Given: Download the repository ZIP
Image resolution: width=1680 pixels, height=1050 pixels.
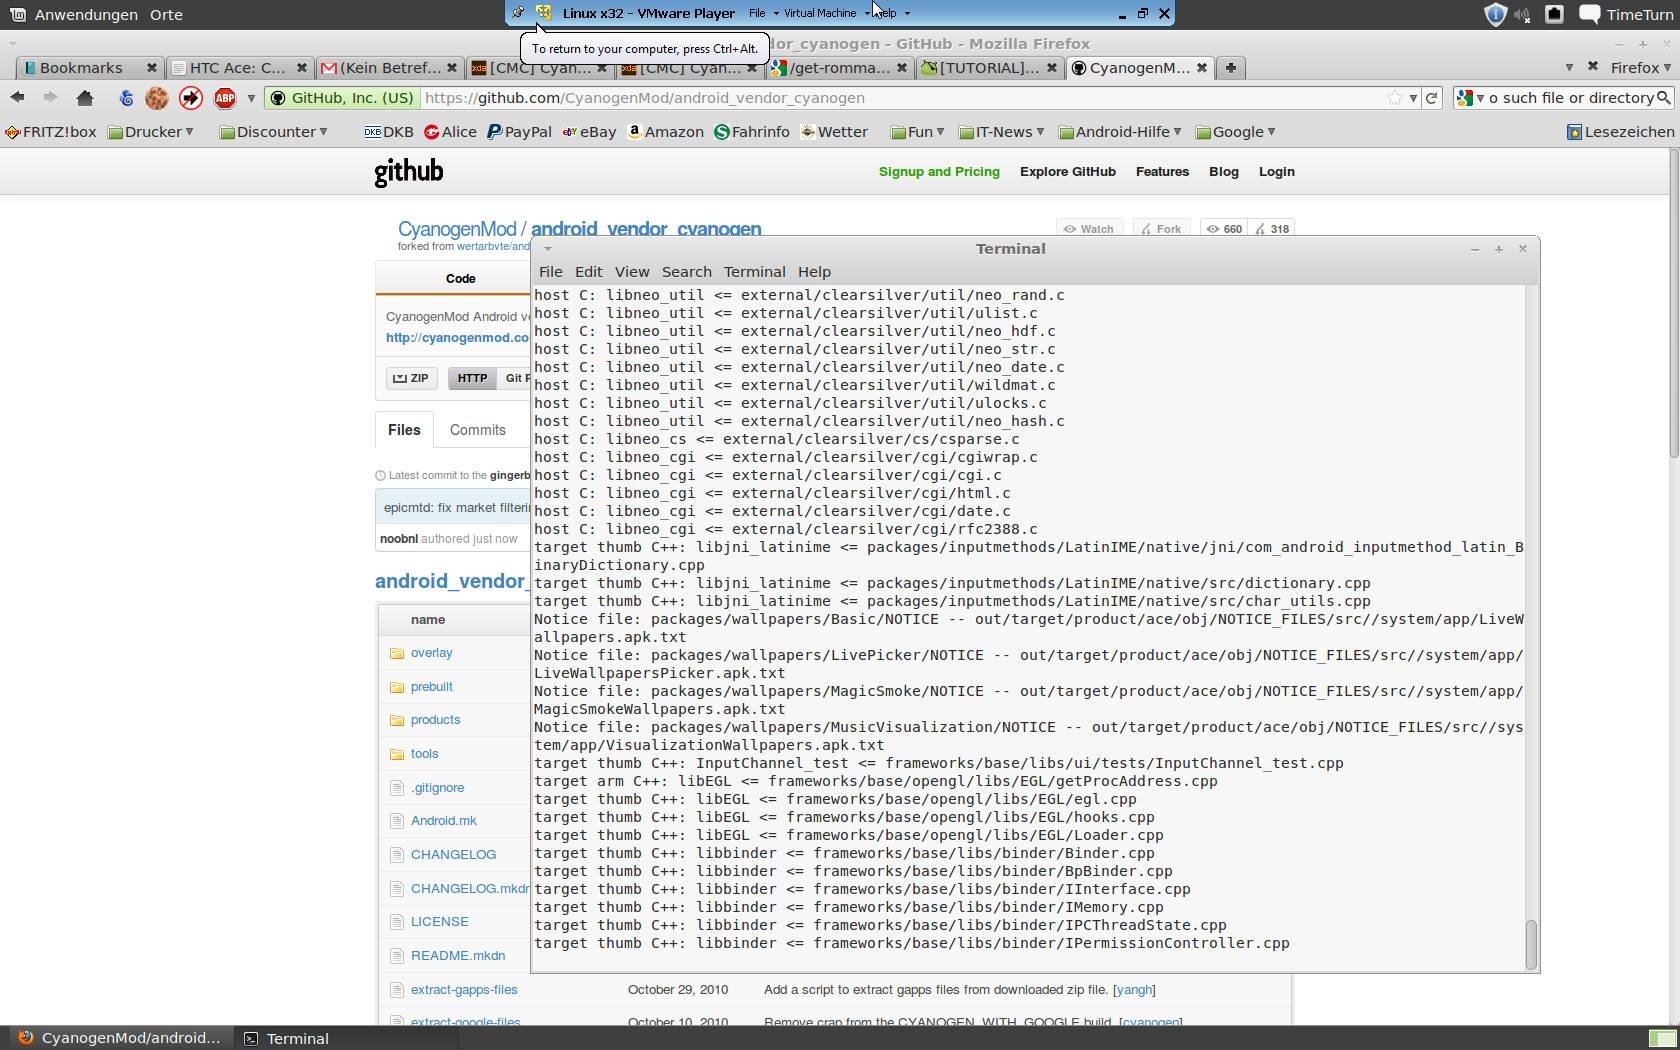Looking at the screenshot, I should point(411,378).
